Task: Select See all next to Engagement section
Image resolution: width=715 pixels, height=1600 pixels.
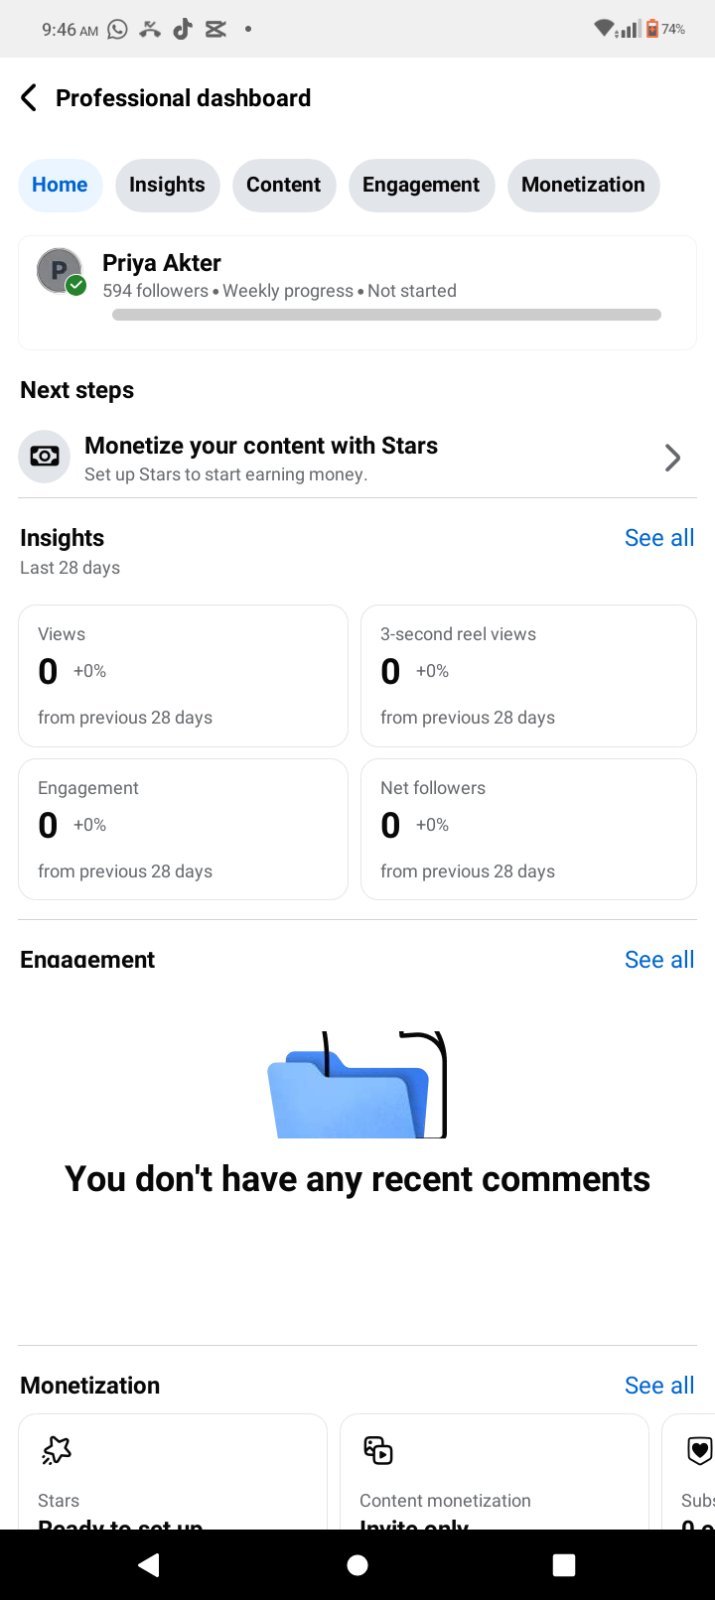Action: pos(659,960)
